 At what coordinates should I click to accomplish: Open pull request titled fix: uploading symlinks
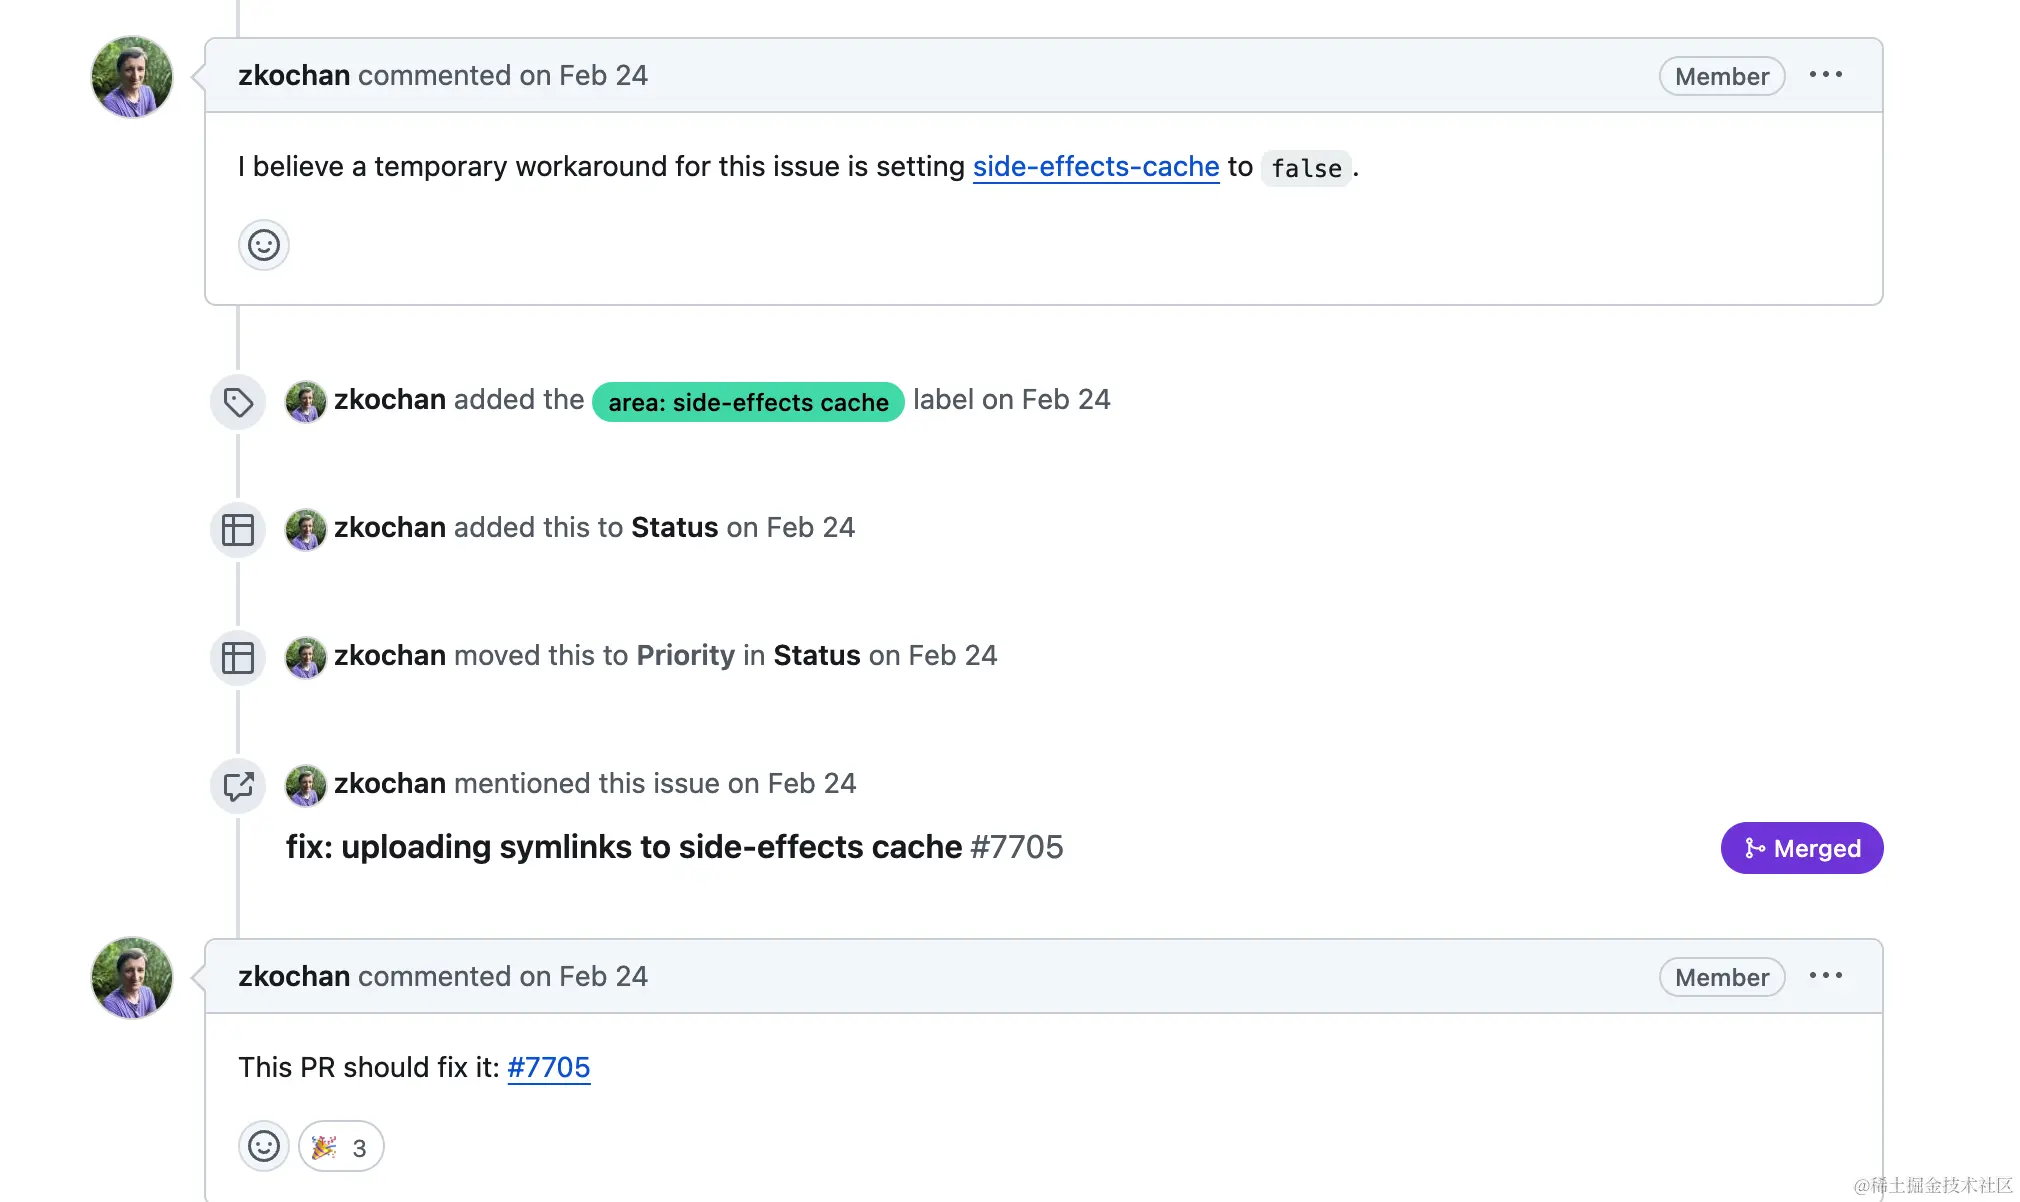pyautogui.click(x=623, y=847)
